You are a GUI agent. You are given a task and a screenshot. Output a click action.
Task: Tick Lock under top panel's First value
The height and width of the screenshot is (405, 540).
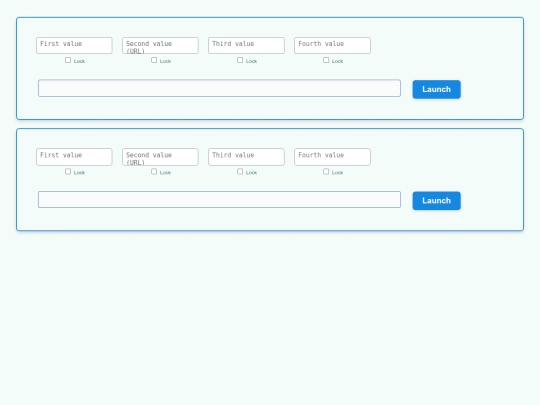[68, 60]
